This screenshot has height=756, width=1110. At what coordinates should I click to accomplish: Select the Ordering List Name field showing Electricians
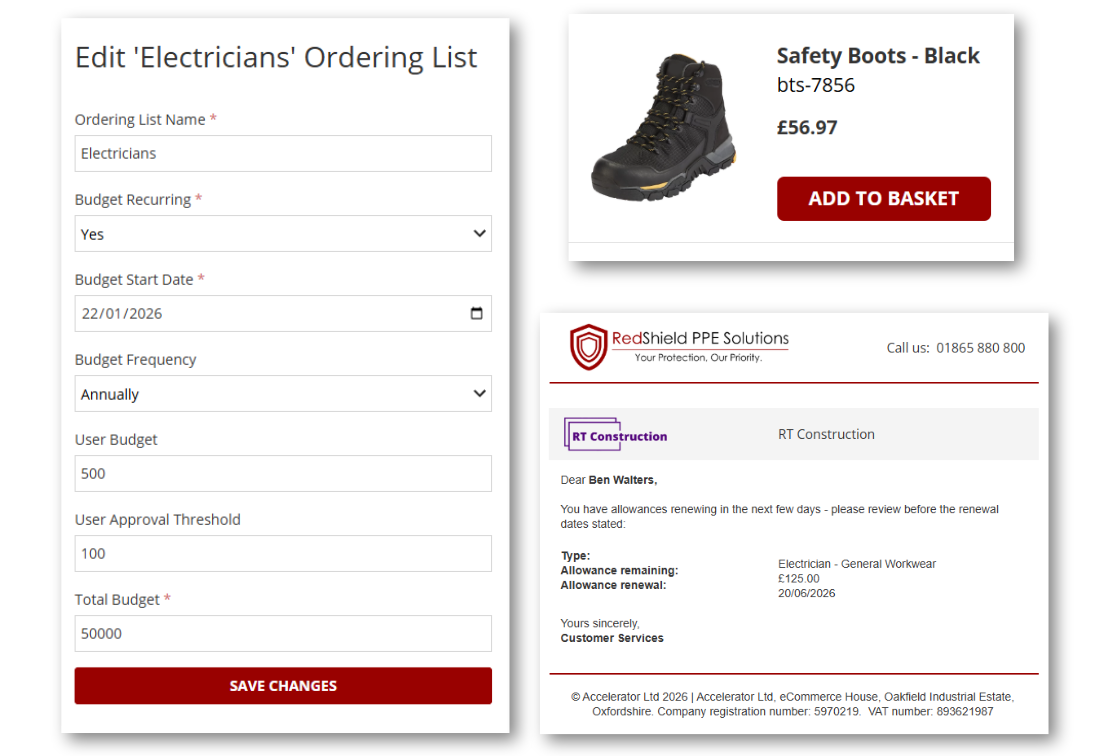[x=283, y=153]
